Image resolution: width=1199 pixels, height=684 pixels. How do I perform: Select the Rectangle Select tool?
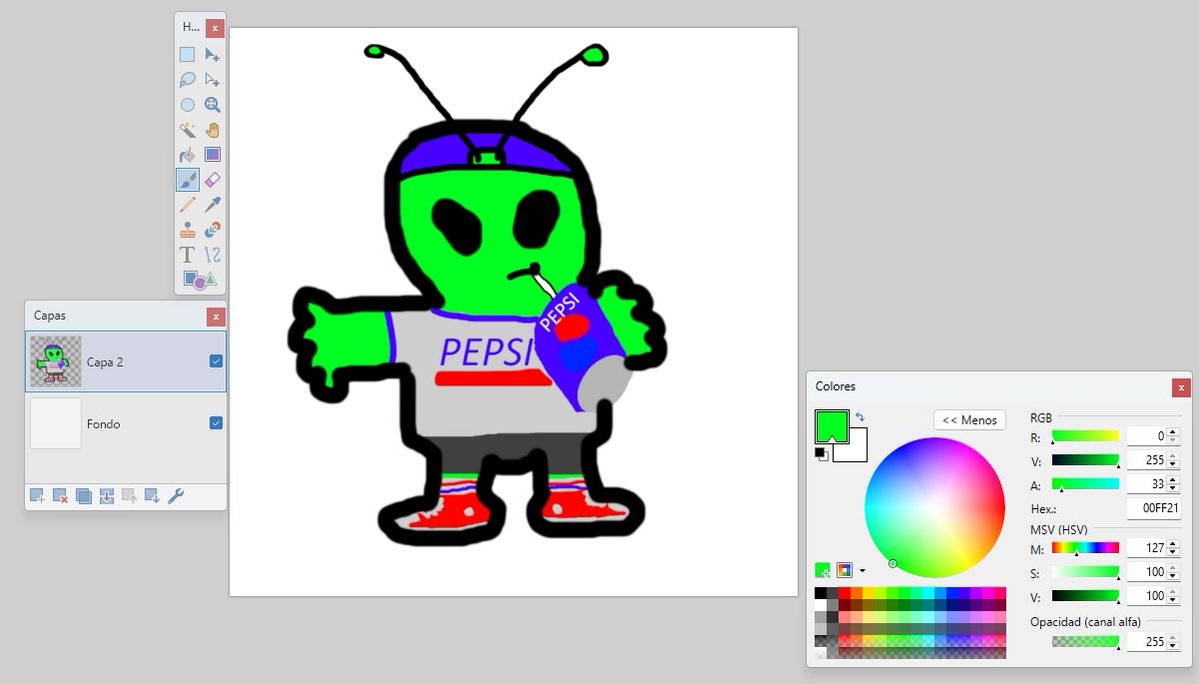[187, 54]
